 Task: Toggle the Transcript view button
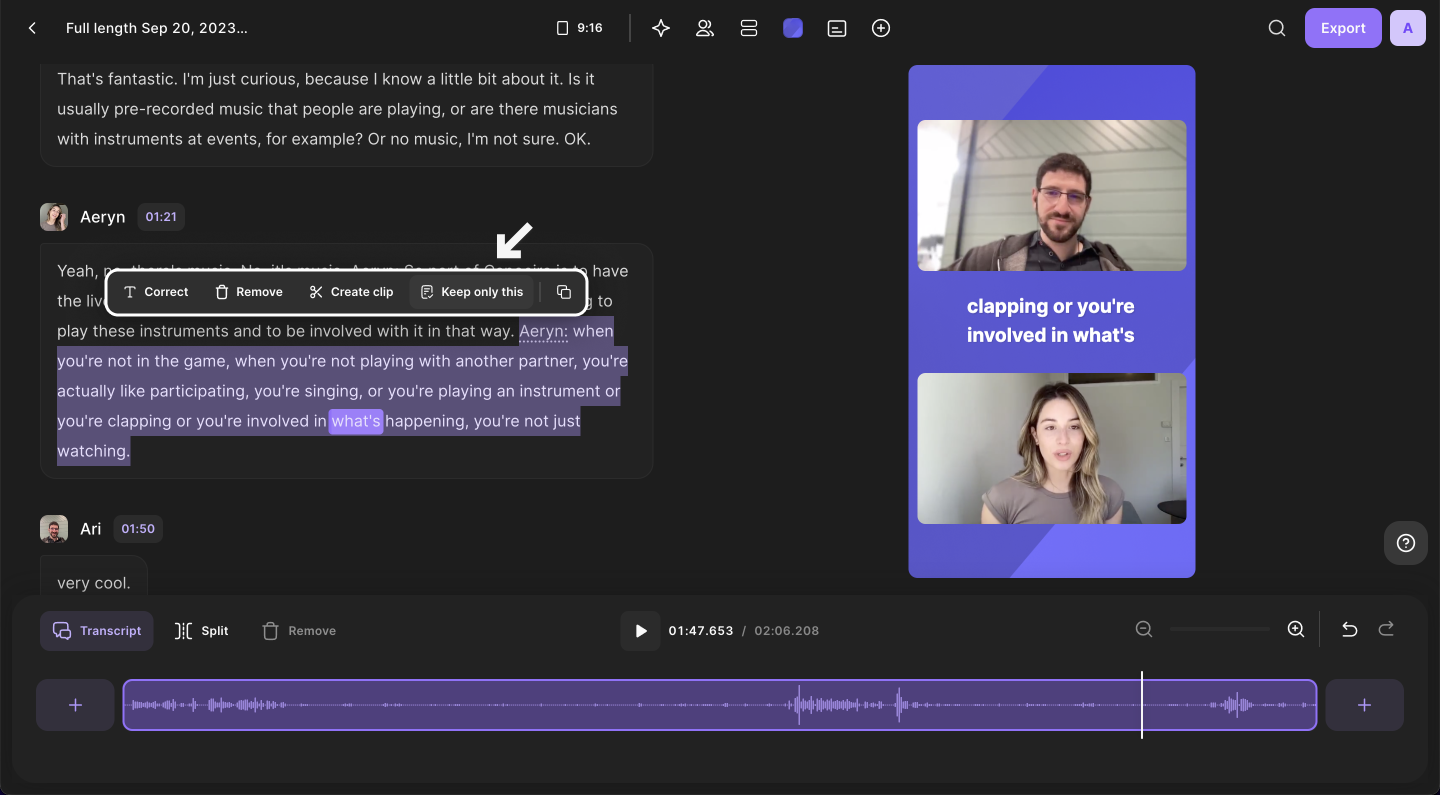(97, 631)
